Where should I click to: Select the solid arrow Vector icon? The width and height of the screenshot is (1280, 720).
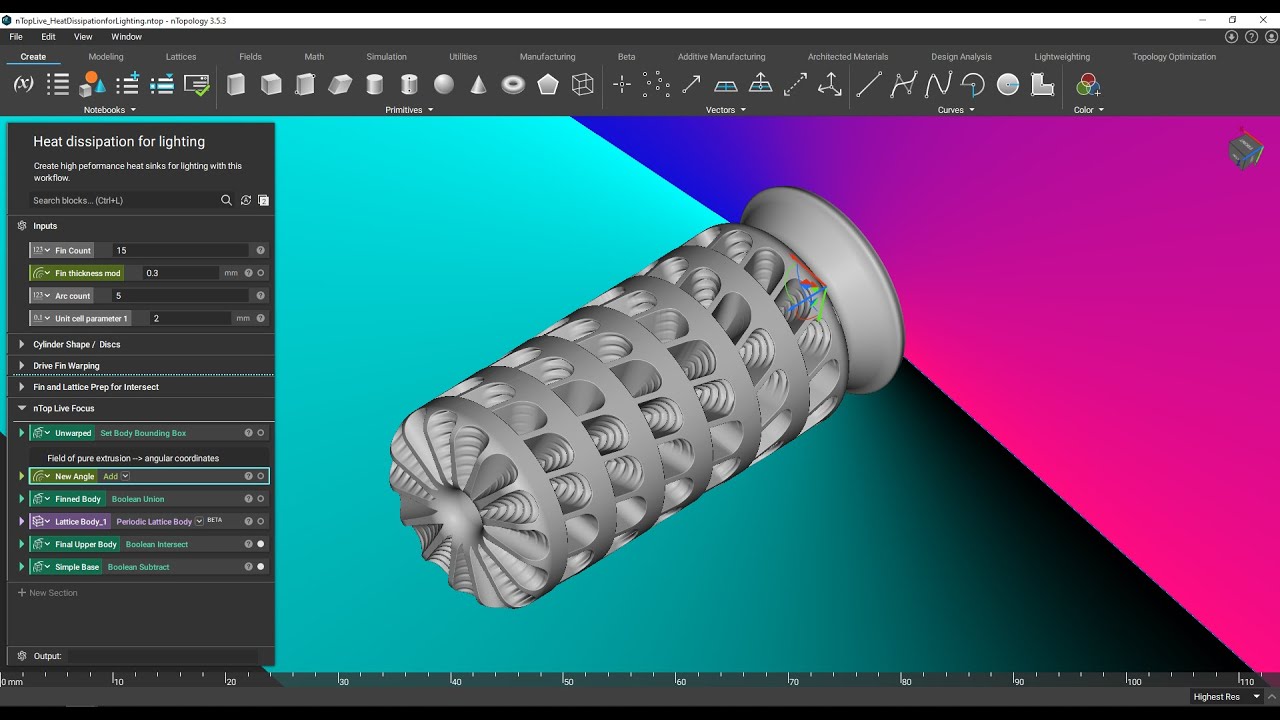(691, 84)
